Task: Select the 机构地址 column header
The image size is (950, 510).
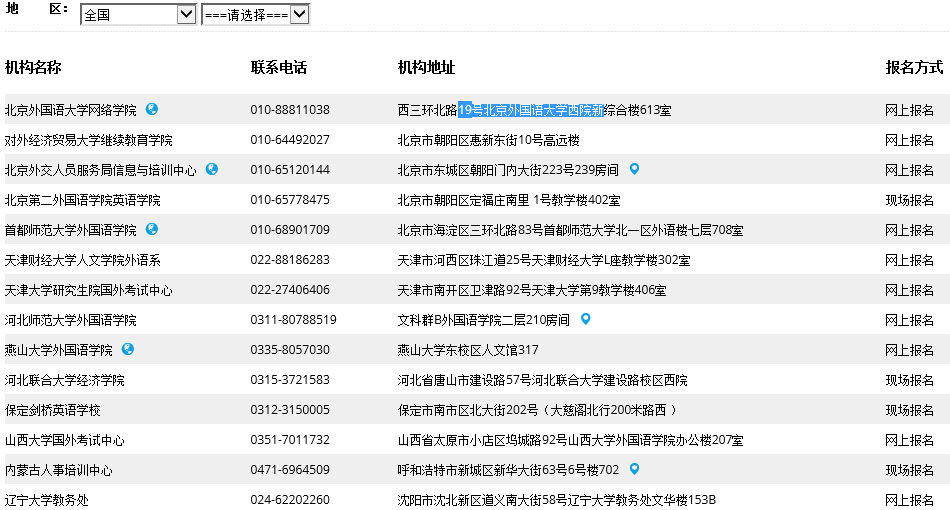Action: coord(426,68)
